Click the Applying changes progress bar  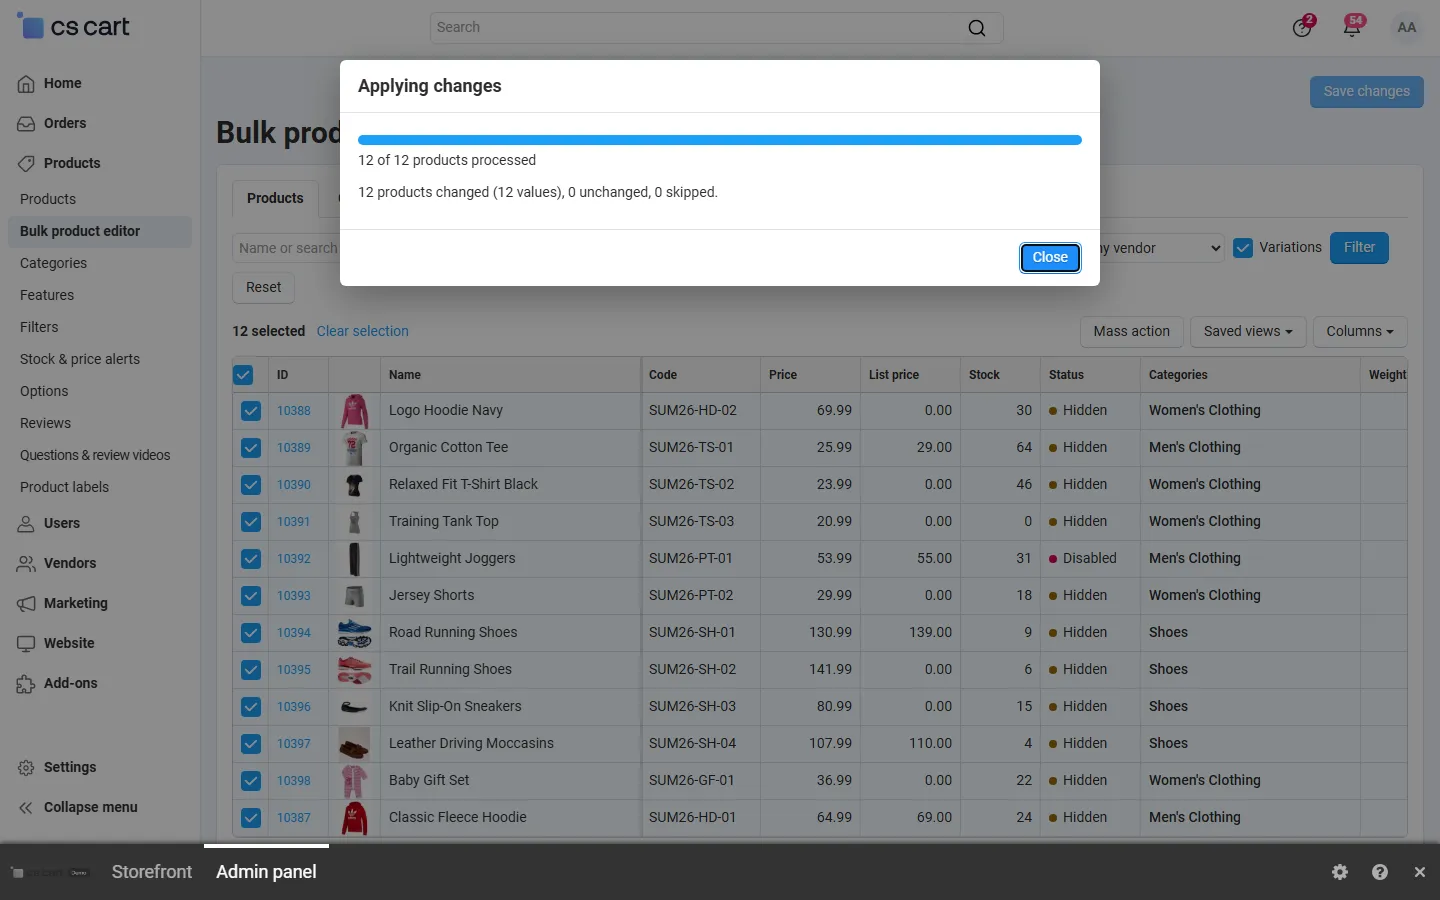(720, 140)
